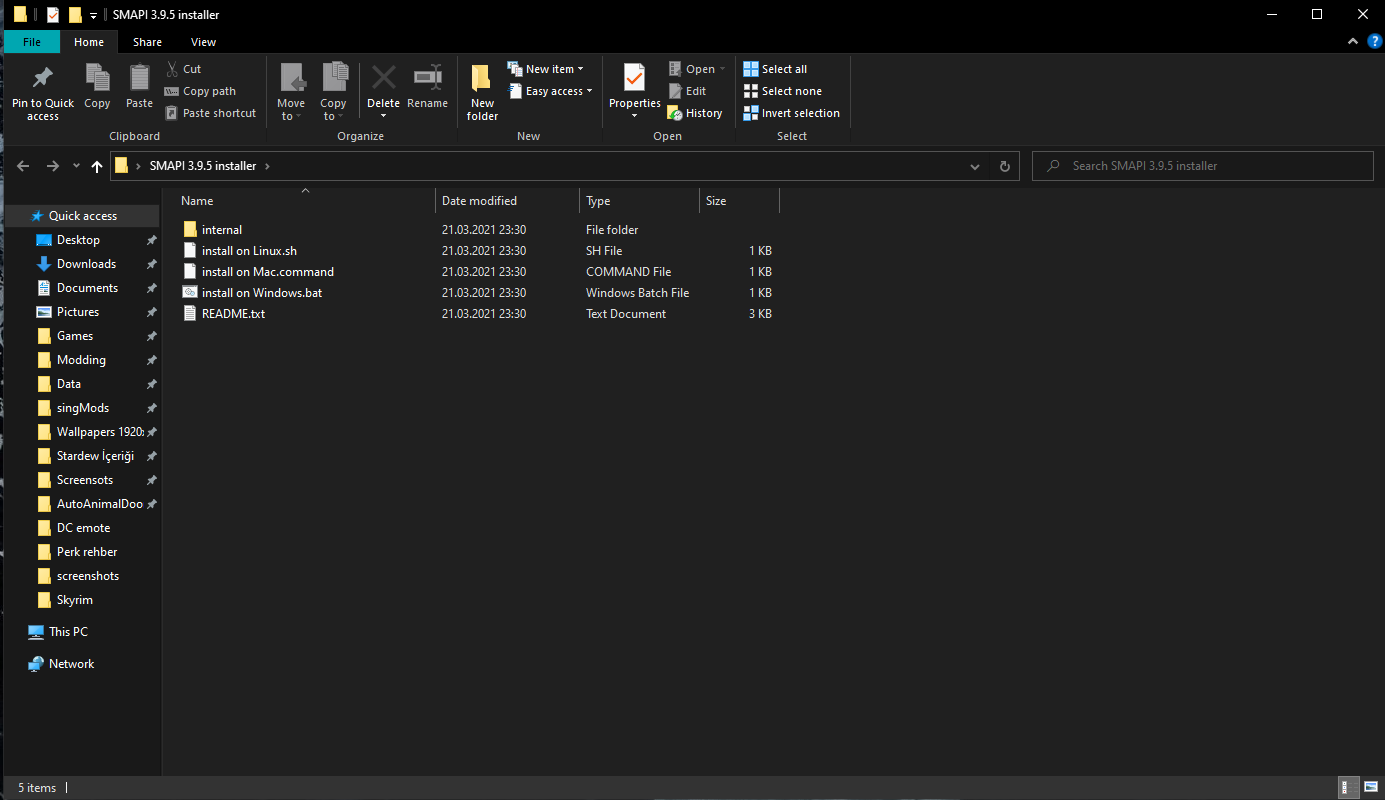Open the Move to dropdown

coord(291,92)
